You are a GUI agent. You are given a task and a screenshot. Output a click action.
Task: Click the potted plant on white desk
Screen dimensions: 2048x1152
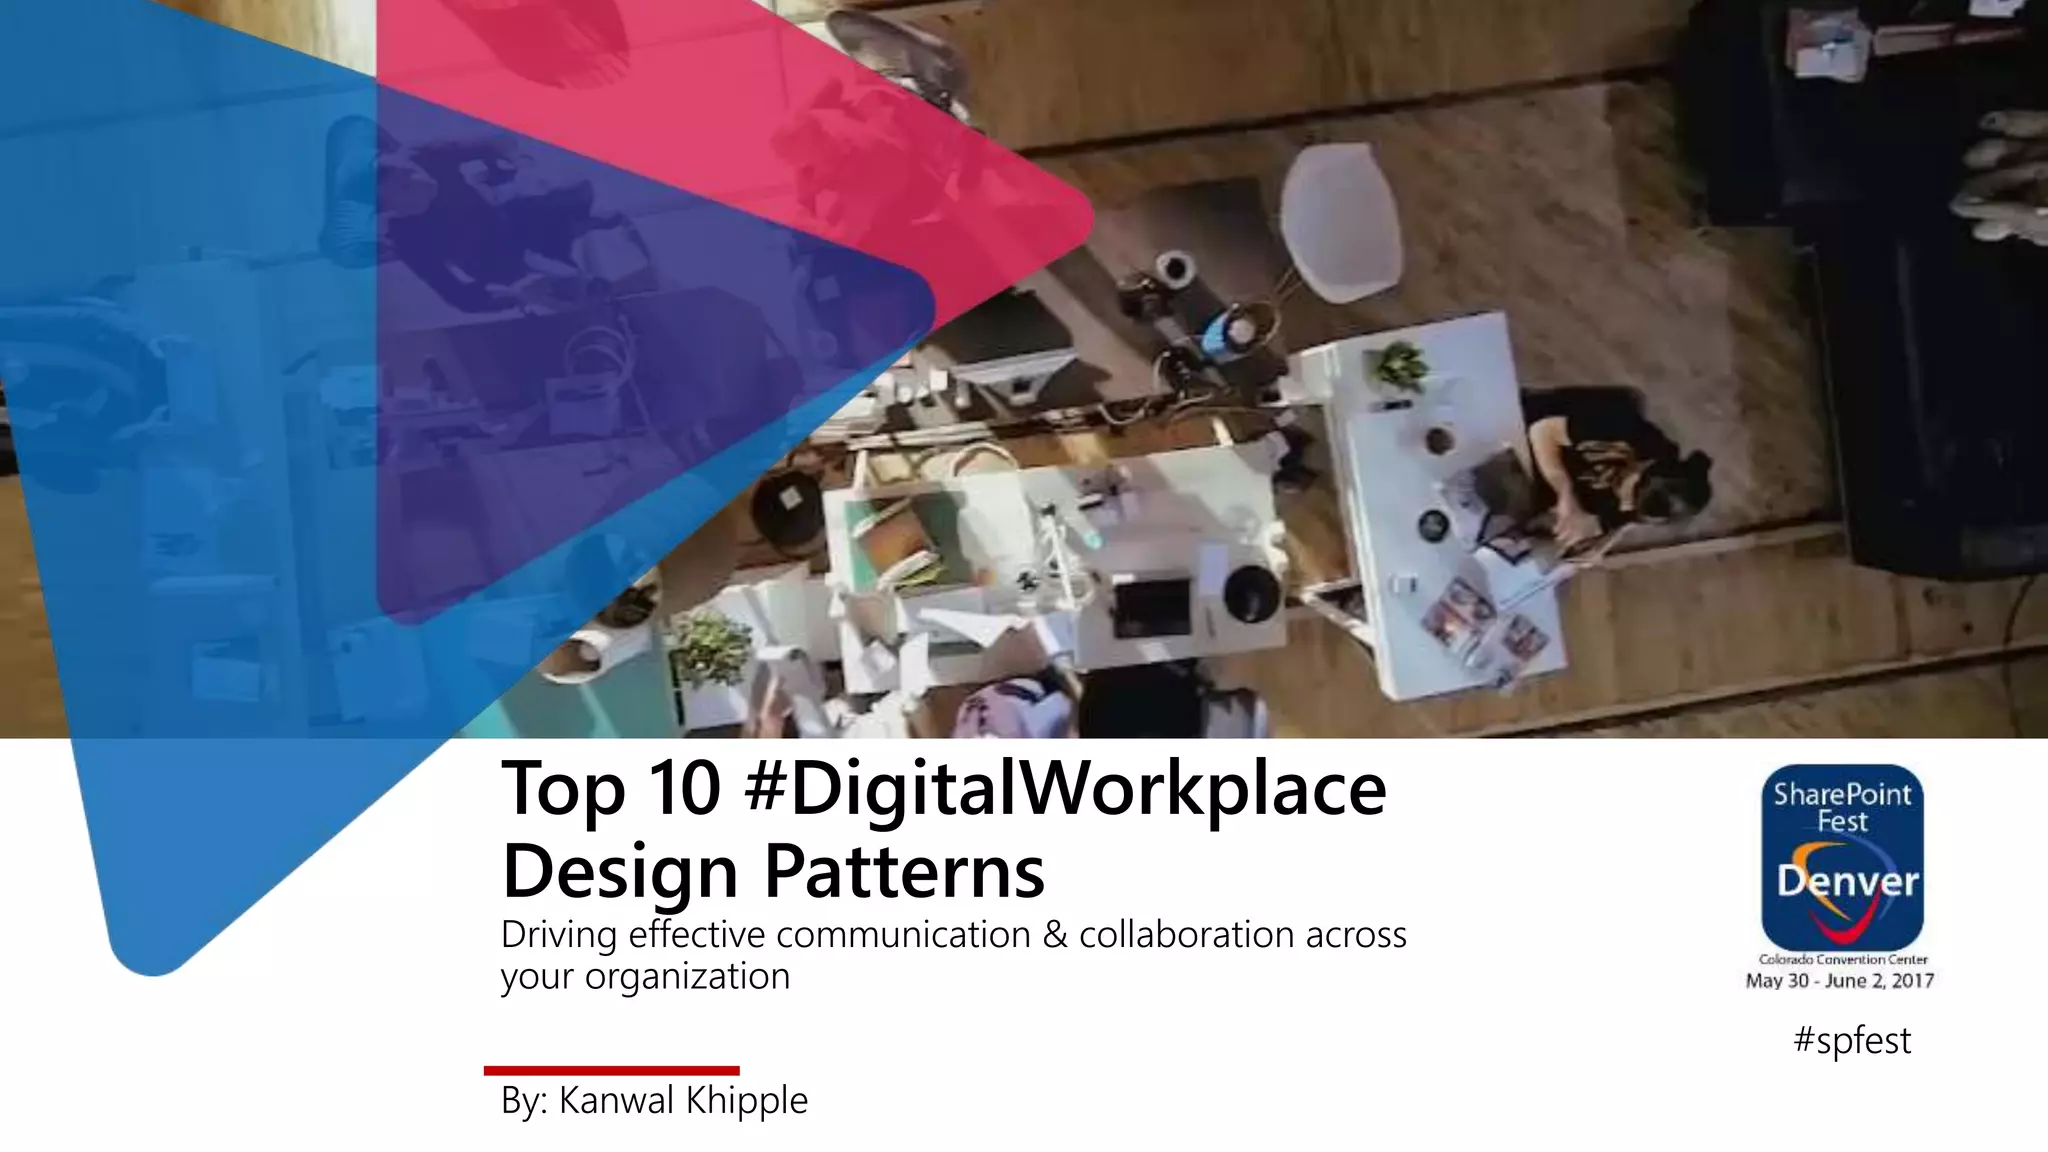coord(1399,366)
